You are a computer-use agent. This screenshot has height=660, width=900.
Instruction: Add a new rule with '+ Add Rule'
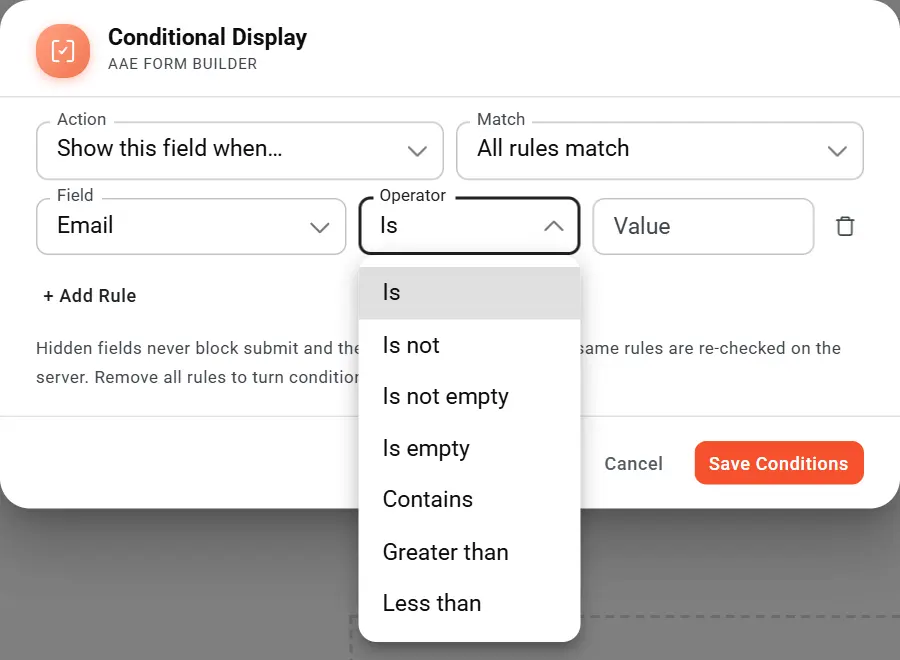click(90, 296)
